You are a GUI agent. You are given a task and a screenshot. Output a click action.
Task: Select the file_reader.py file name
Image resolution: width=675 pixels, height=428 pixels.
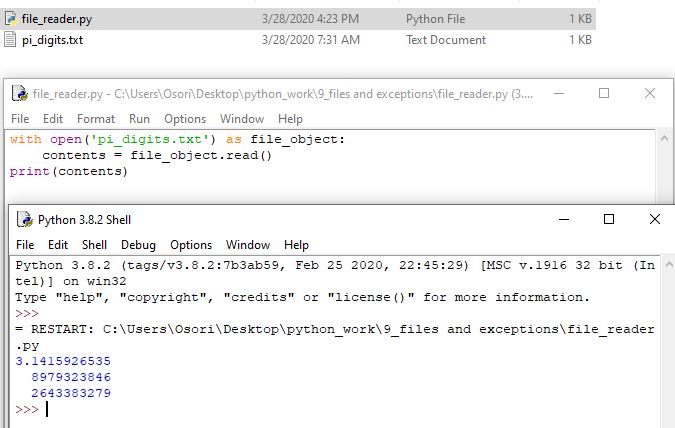pyautogui.click(x=56, y=19)
